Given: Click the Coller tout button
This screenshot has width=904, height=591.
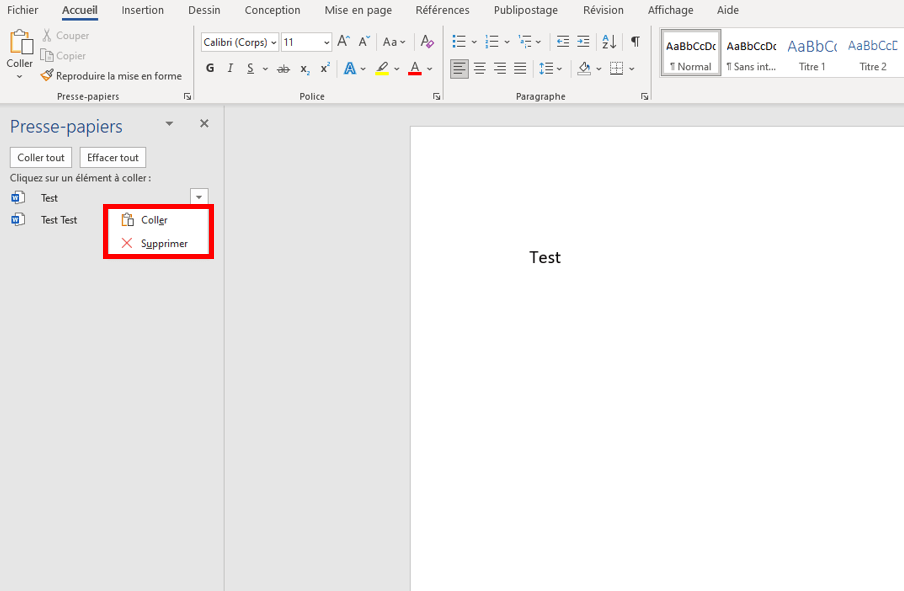Looking at the screenshot, I should (41, 157).
